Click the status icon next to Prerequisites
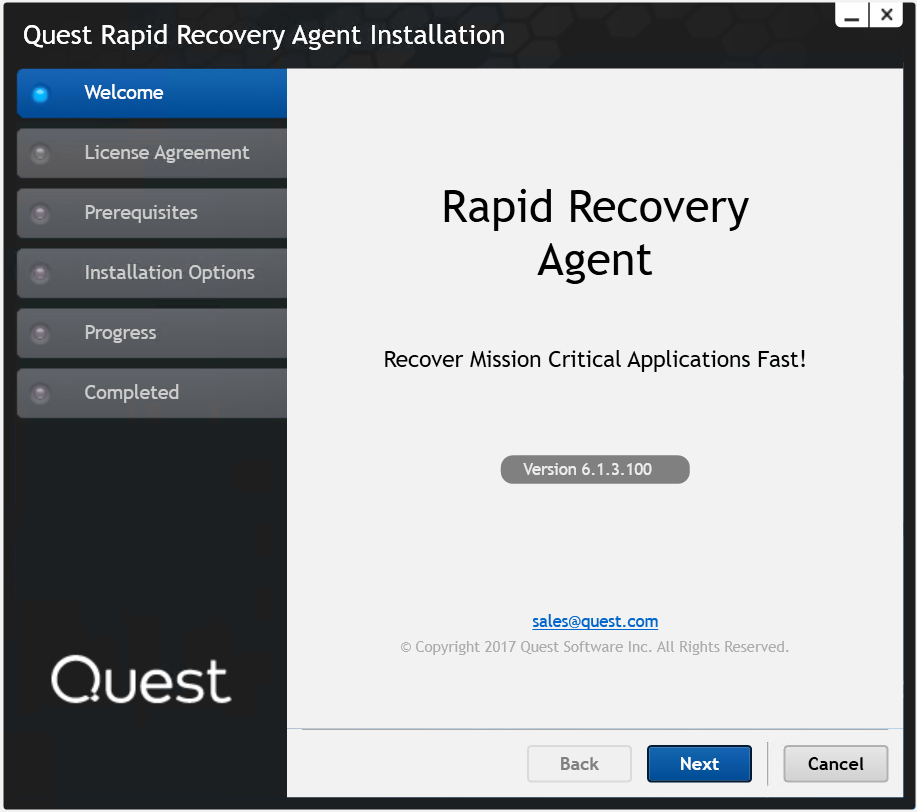 (x=39, y=213)
